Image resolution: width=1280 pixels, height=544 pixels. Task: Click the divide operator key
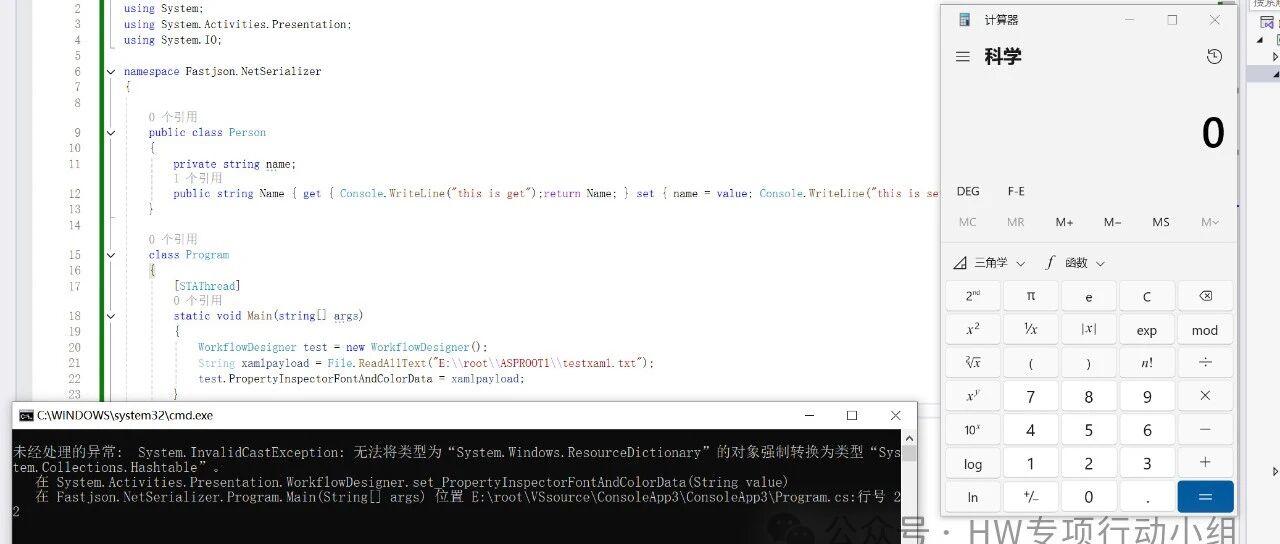click(1205, 363)
